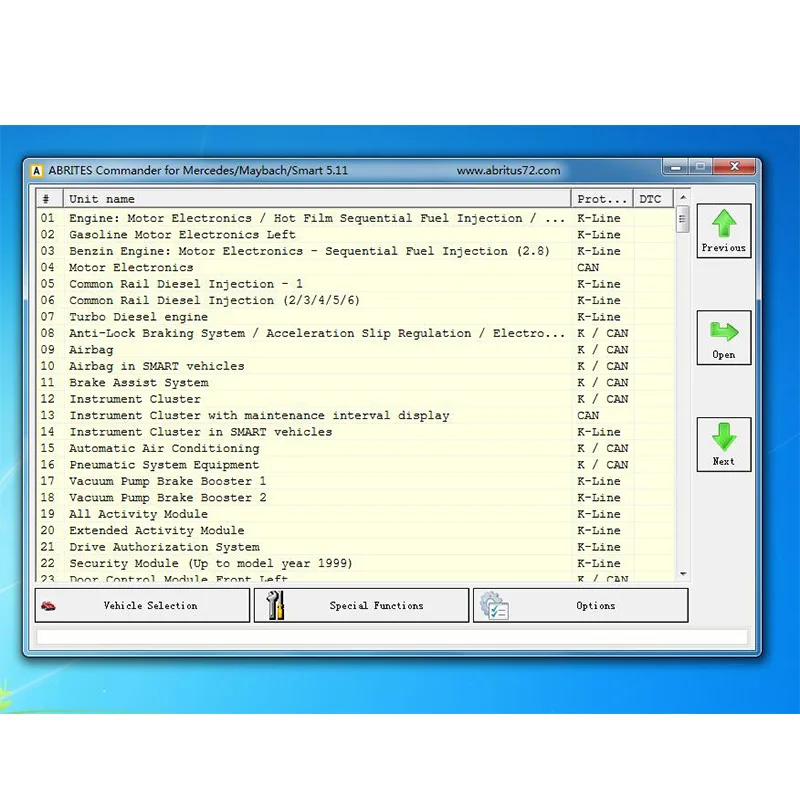The height and width of the screenshot is (800, 800).
Task: Click the status bar field below buttons
Action: click(x=392, y=636)
